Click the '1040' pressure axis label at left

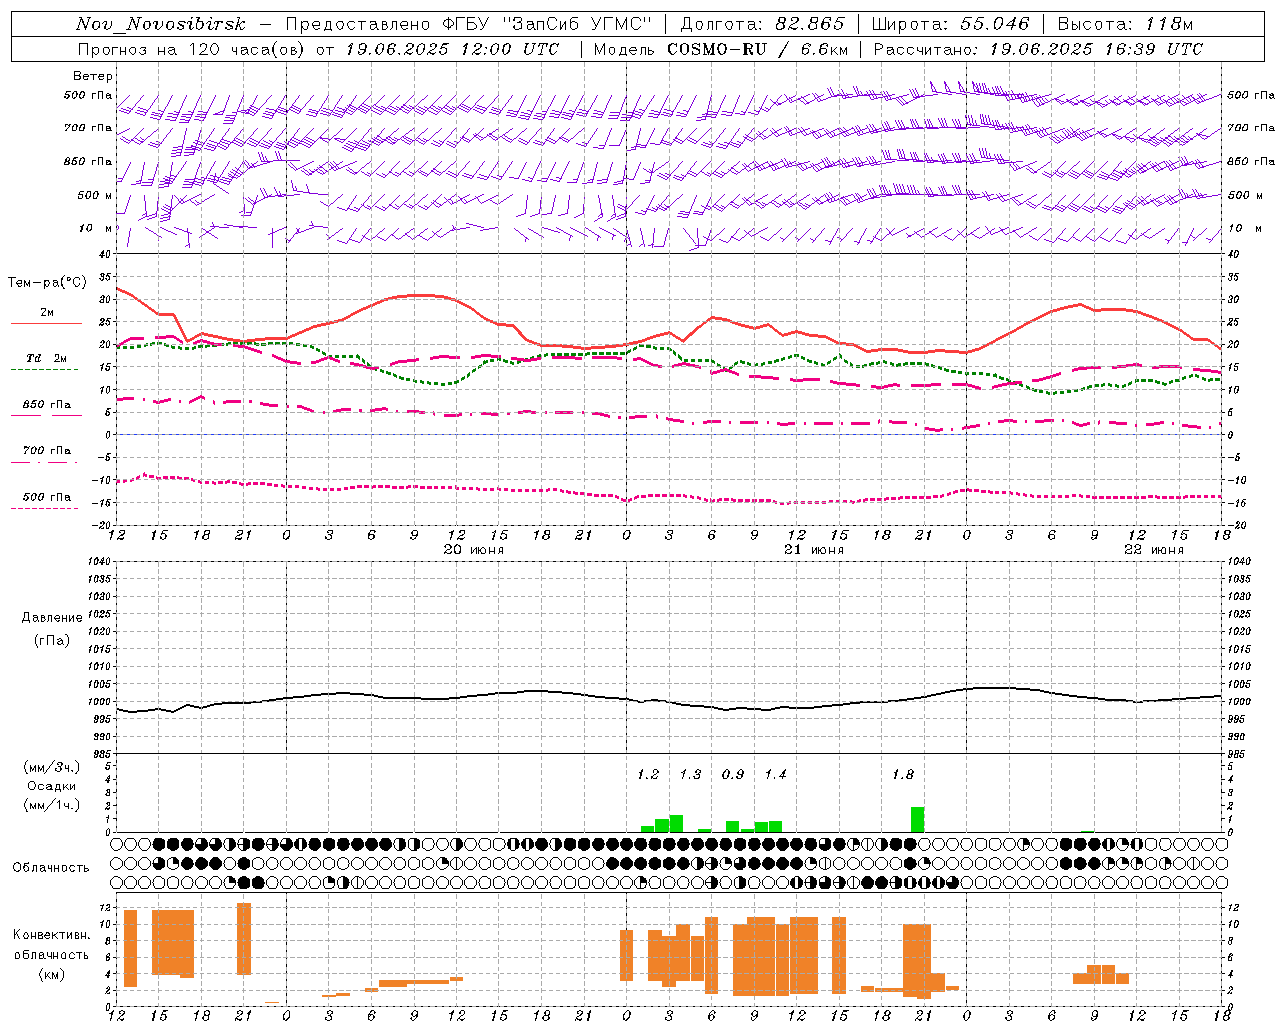pyautogui.click(x=100, y=562)
